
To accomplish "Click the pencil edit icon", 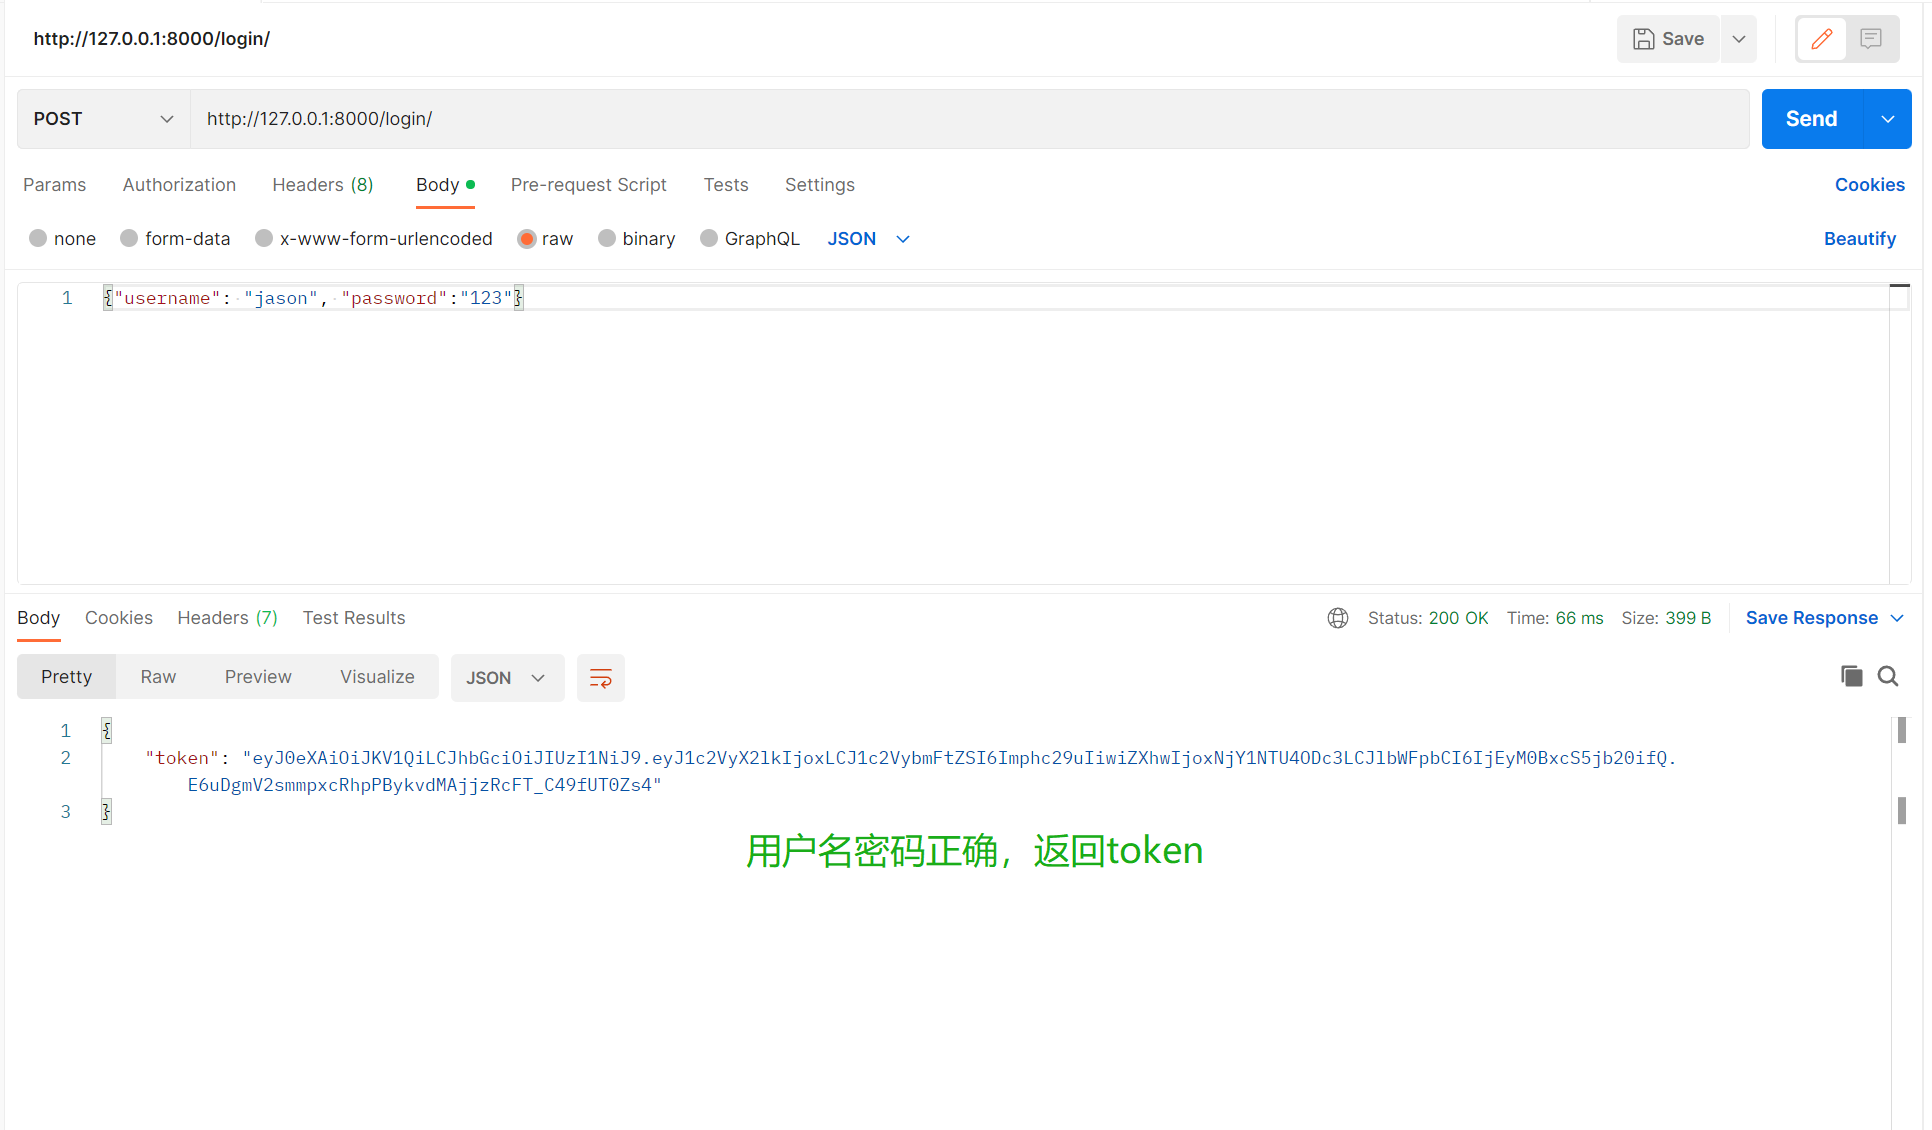I will [1821, 39].
